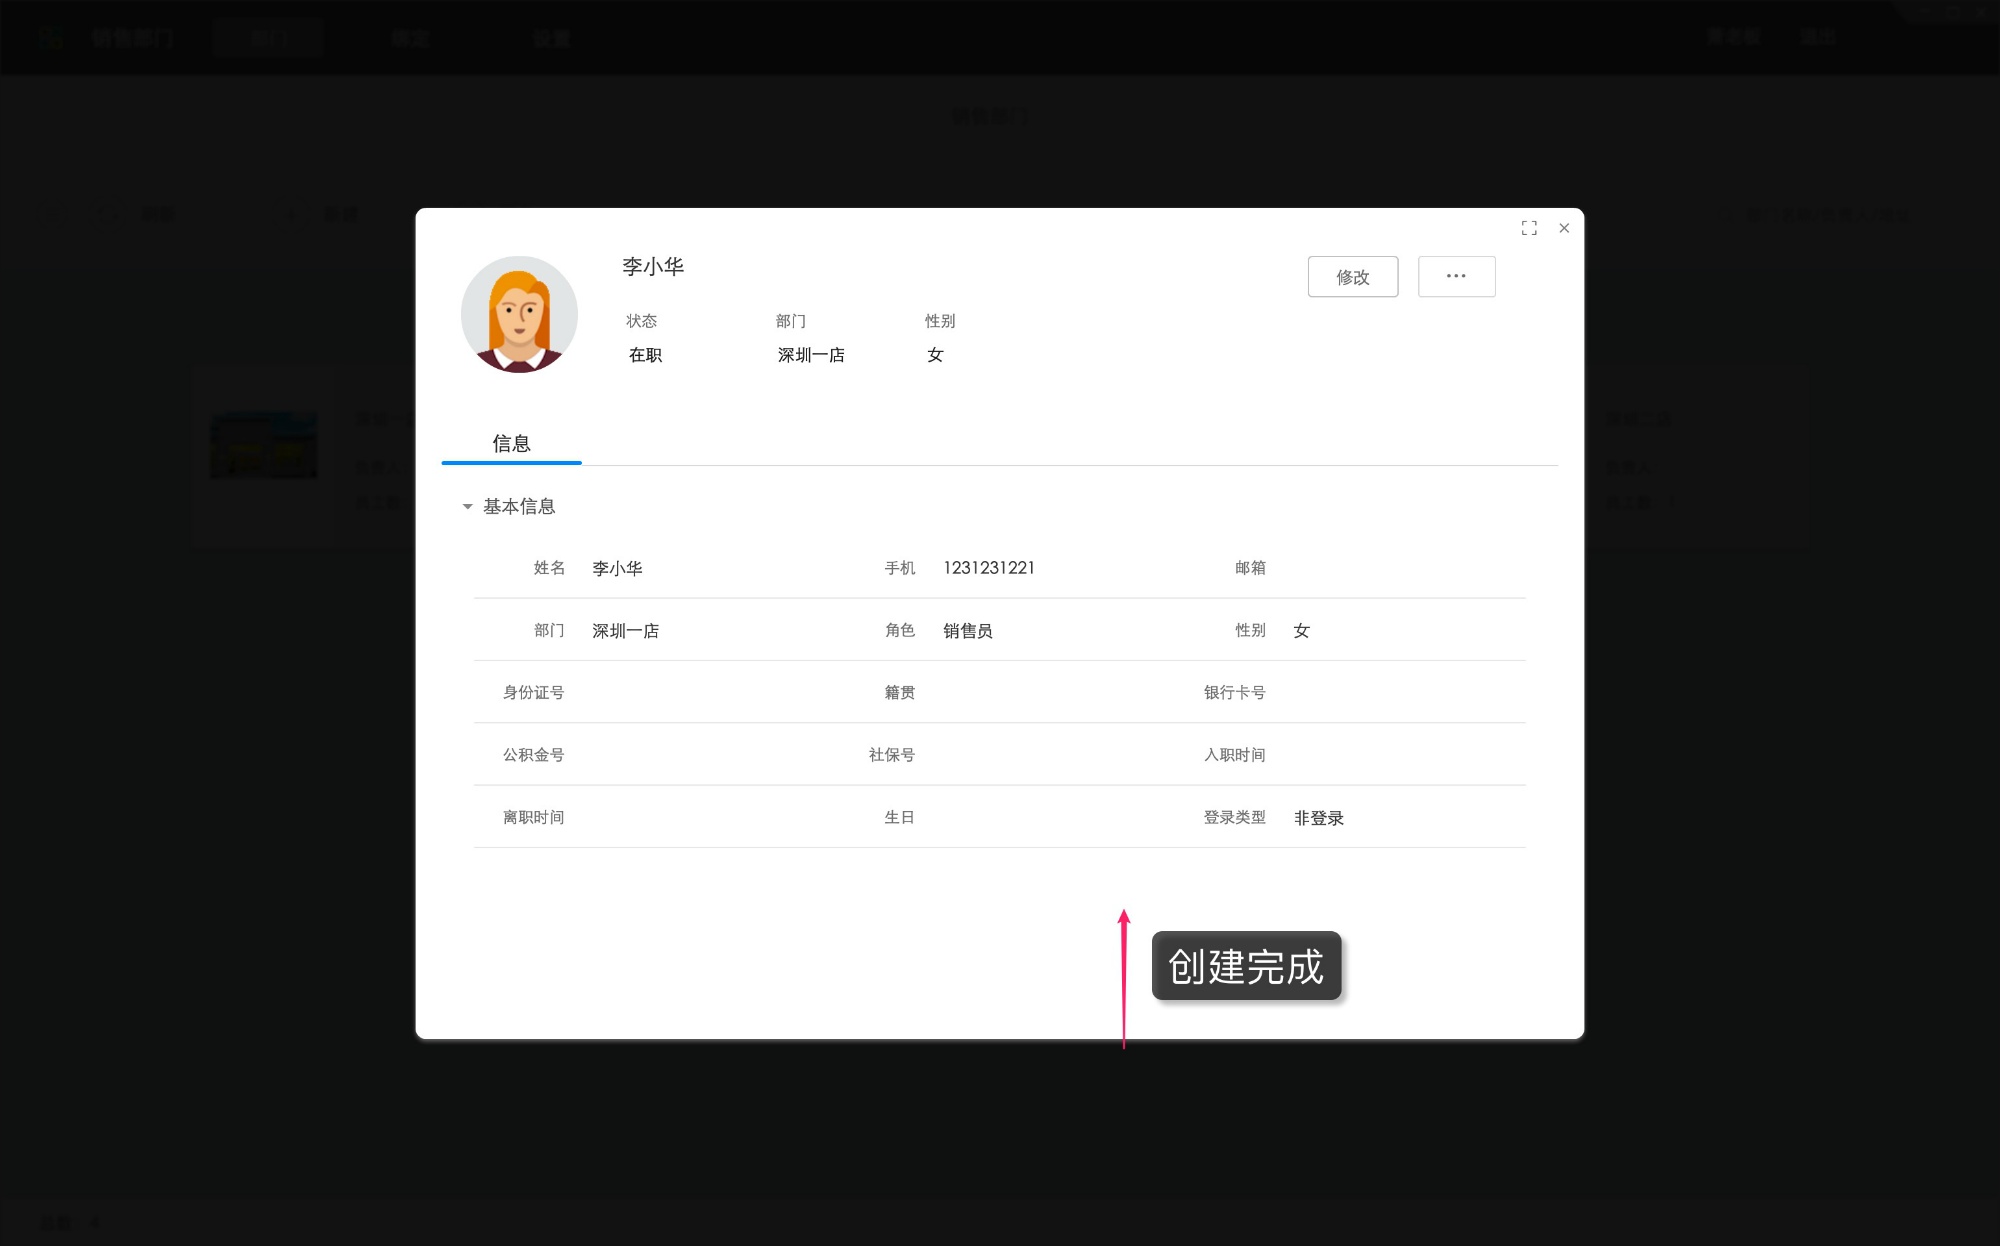Click the 在职 status label
This screenshot has width=2000, height=1246.
[x=645, y=355]
